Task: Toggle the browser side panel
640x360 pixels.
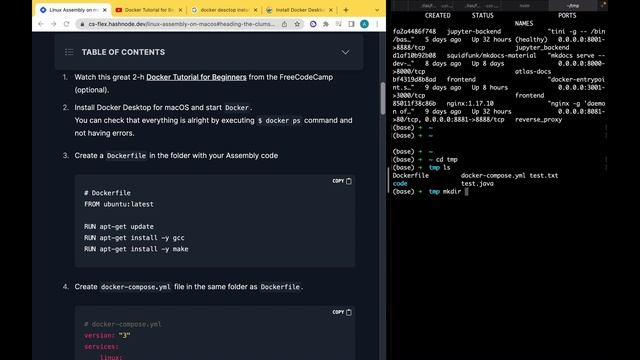Action: pyautogui.click(x=351, y=24)
